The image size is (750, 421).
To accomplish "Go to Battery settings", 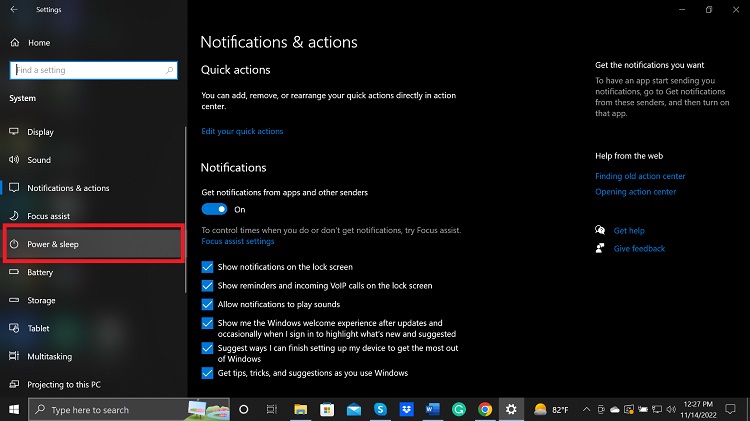I will [40, 272].
